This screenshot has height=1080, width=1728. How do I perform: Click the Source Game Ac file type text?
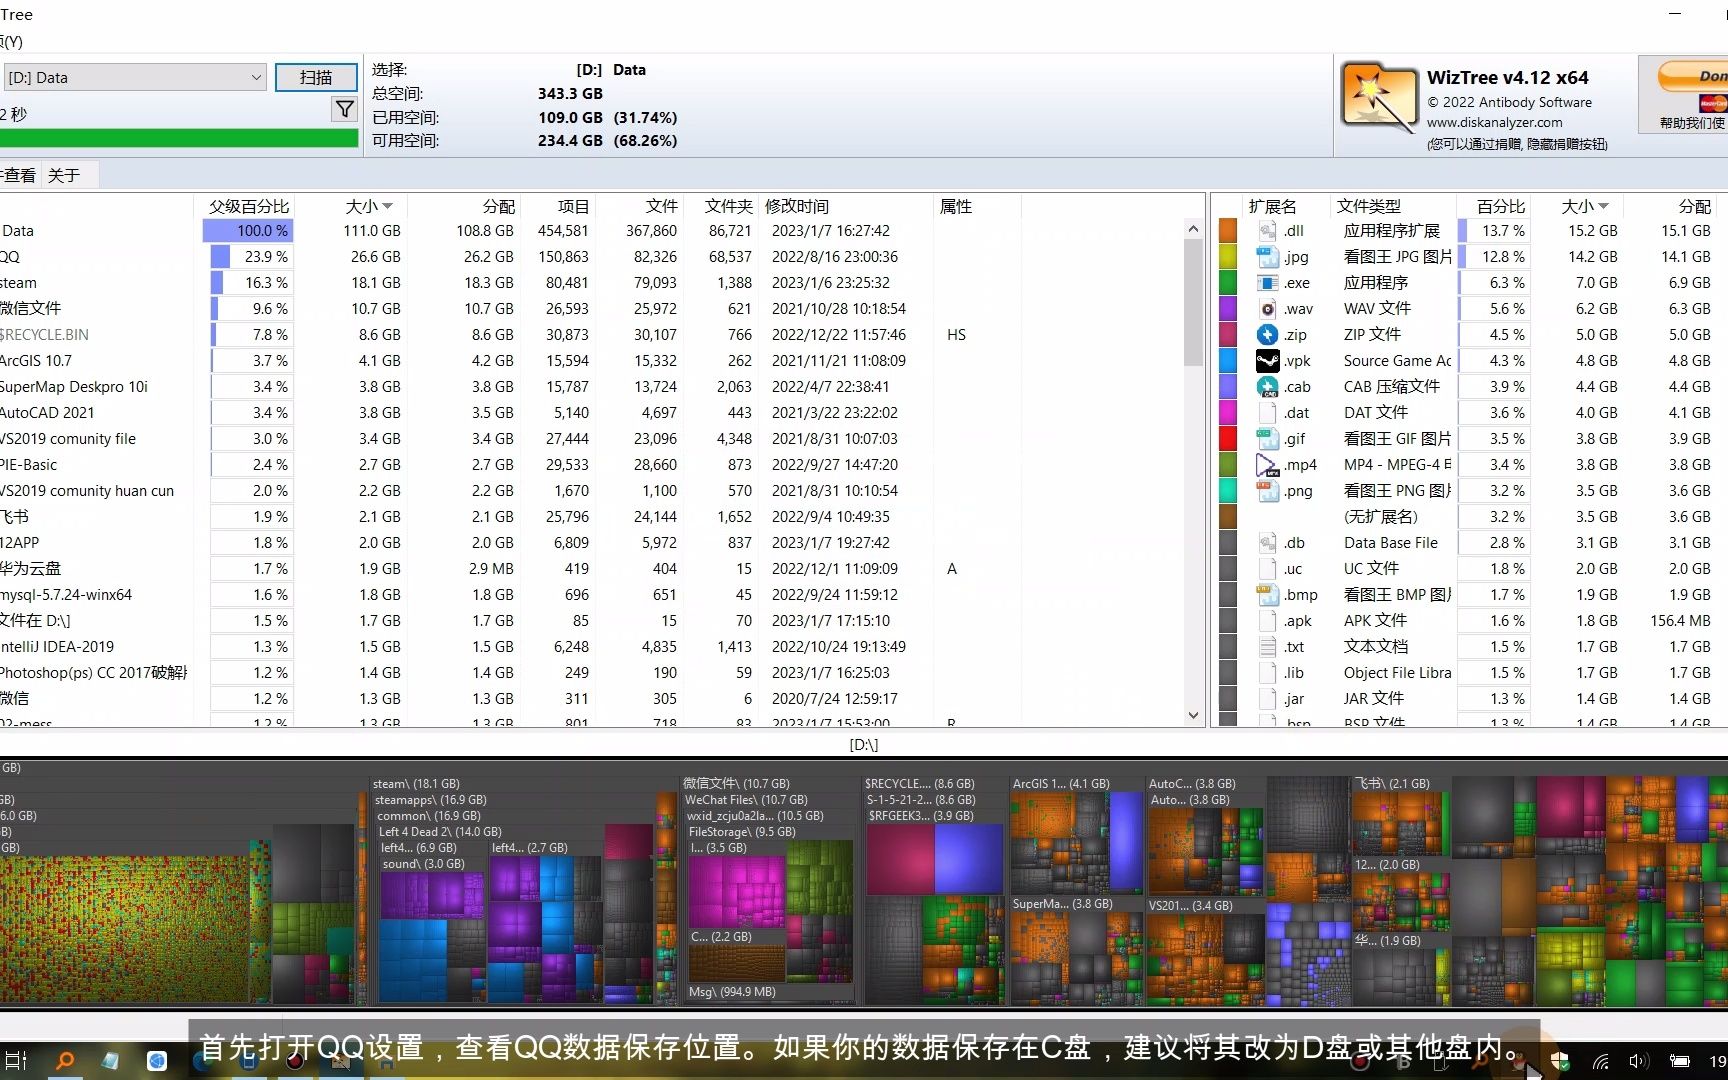pyautogui.click(x=1397, y=361)
